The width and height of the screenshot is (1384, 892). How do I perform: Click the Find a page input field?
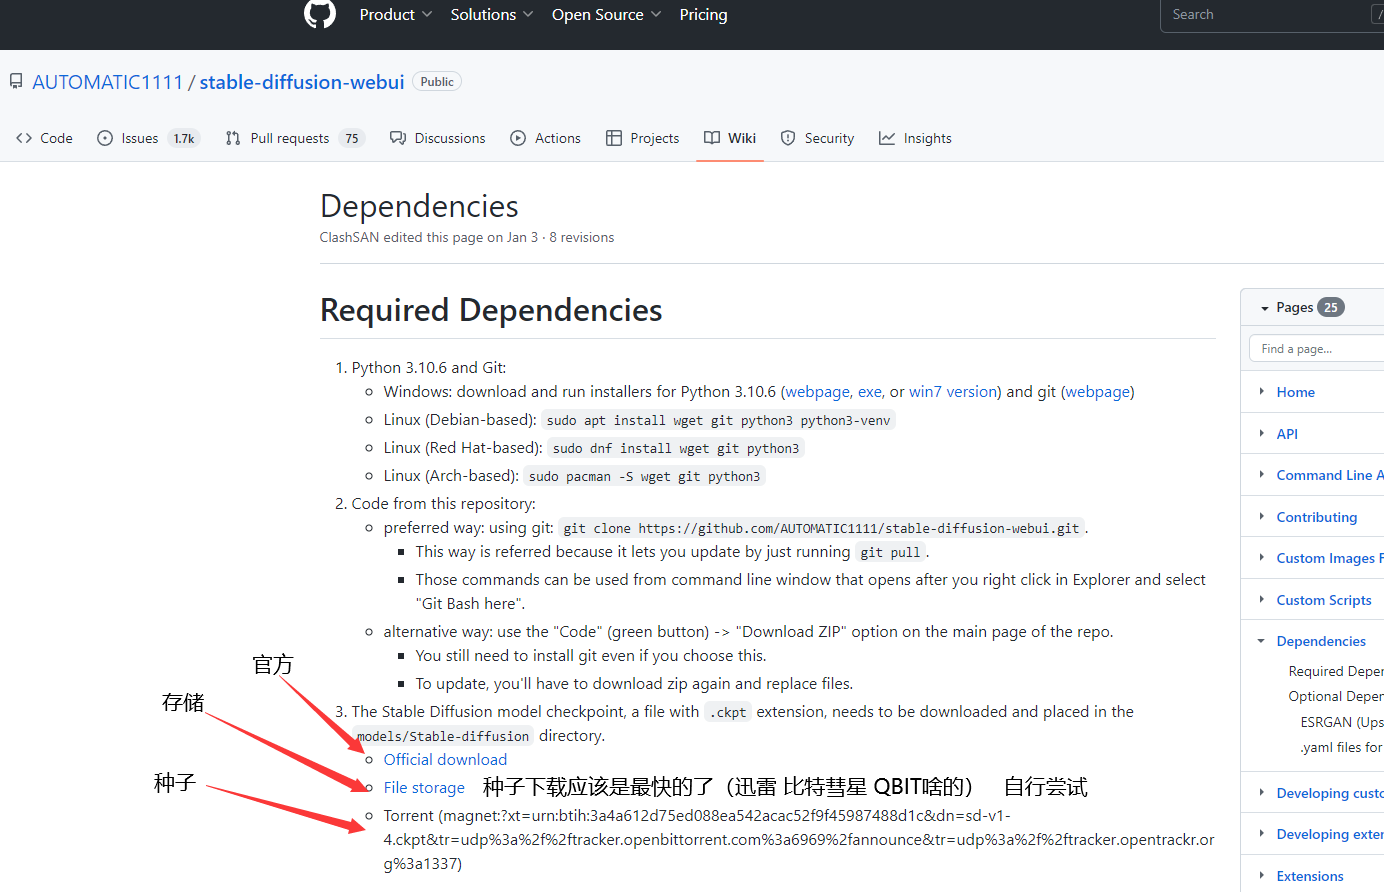(x=1315, y=349)
